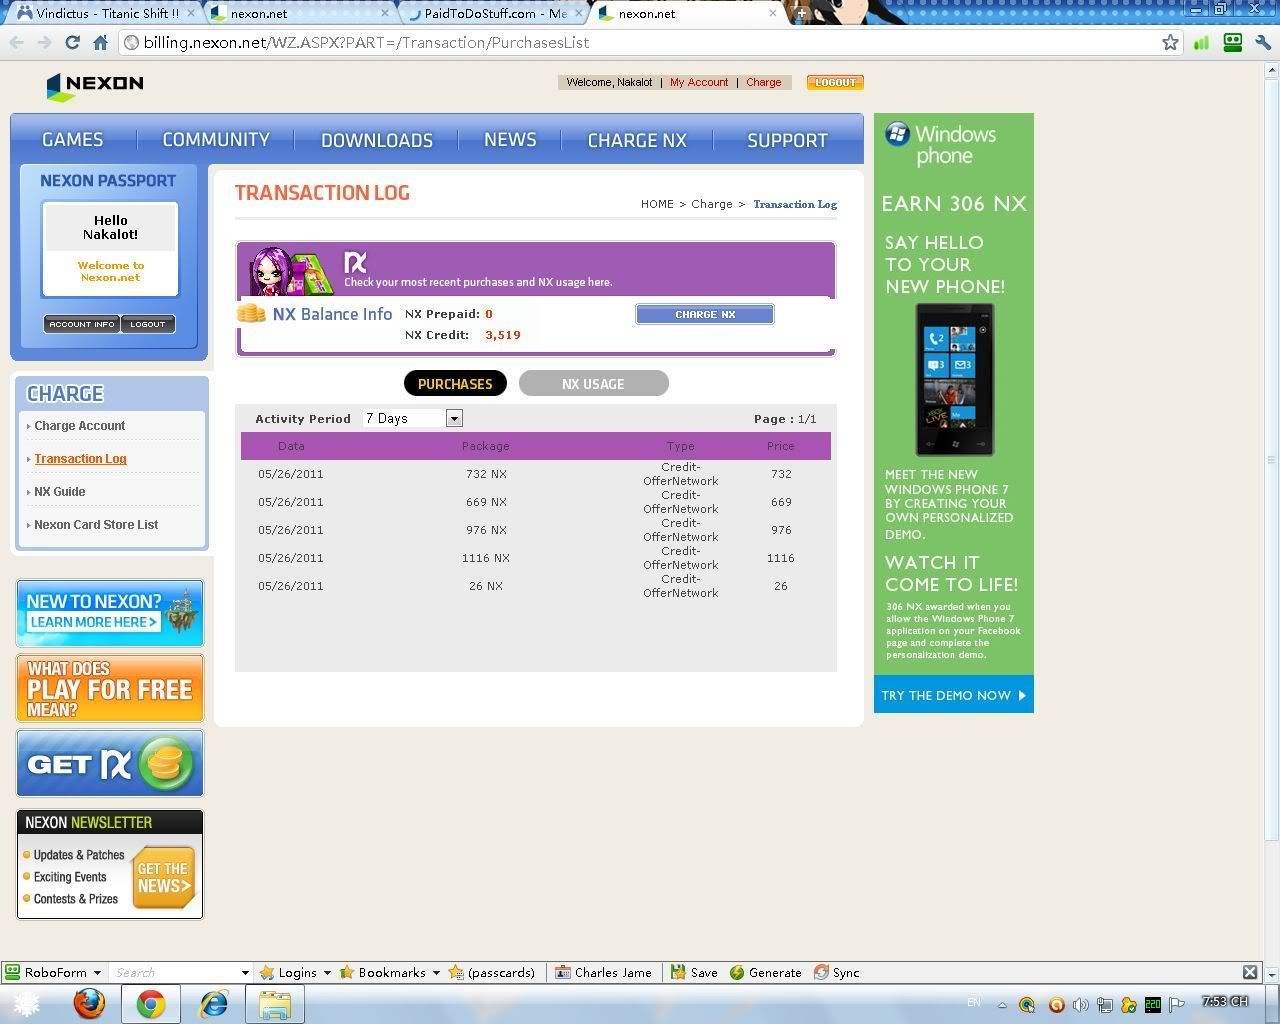Open the NEWS menu
The height and width of the screenshot is (1024, 1280).
click(x=510, y=140)
